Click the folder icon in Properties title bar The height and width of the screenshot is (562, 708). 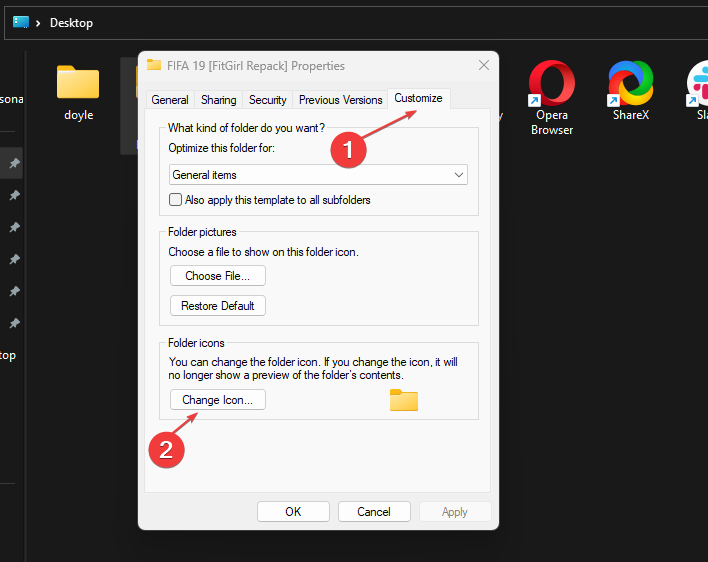point(154,65)
